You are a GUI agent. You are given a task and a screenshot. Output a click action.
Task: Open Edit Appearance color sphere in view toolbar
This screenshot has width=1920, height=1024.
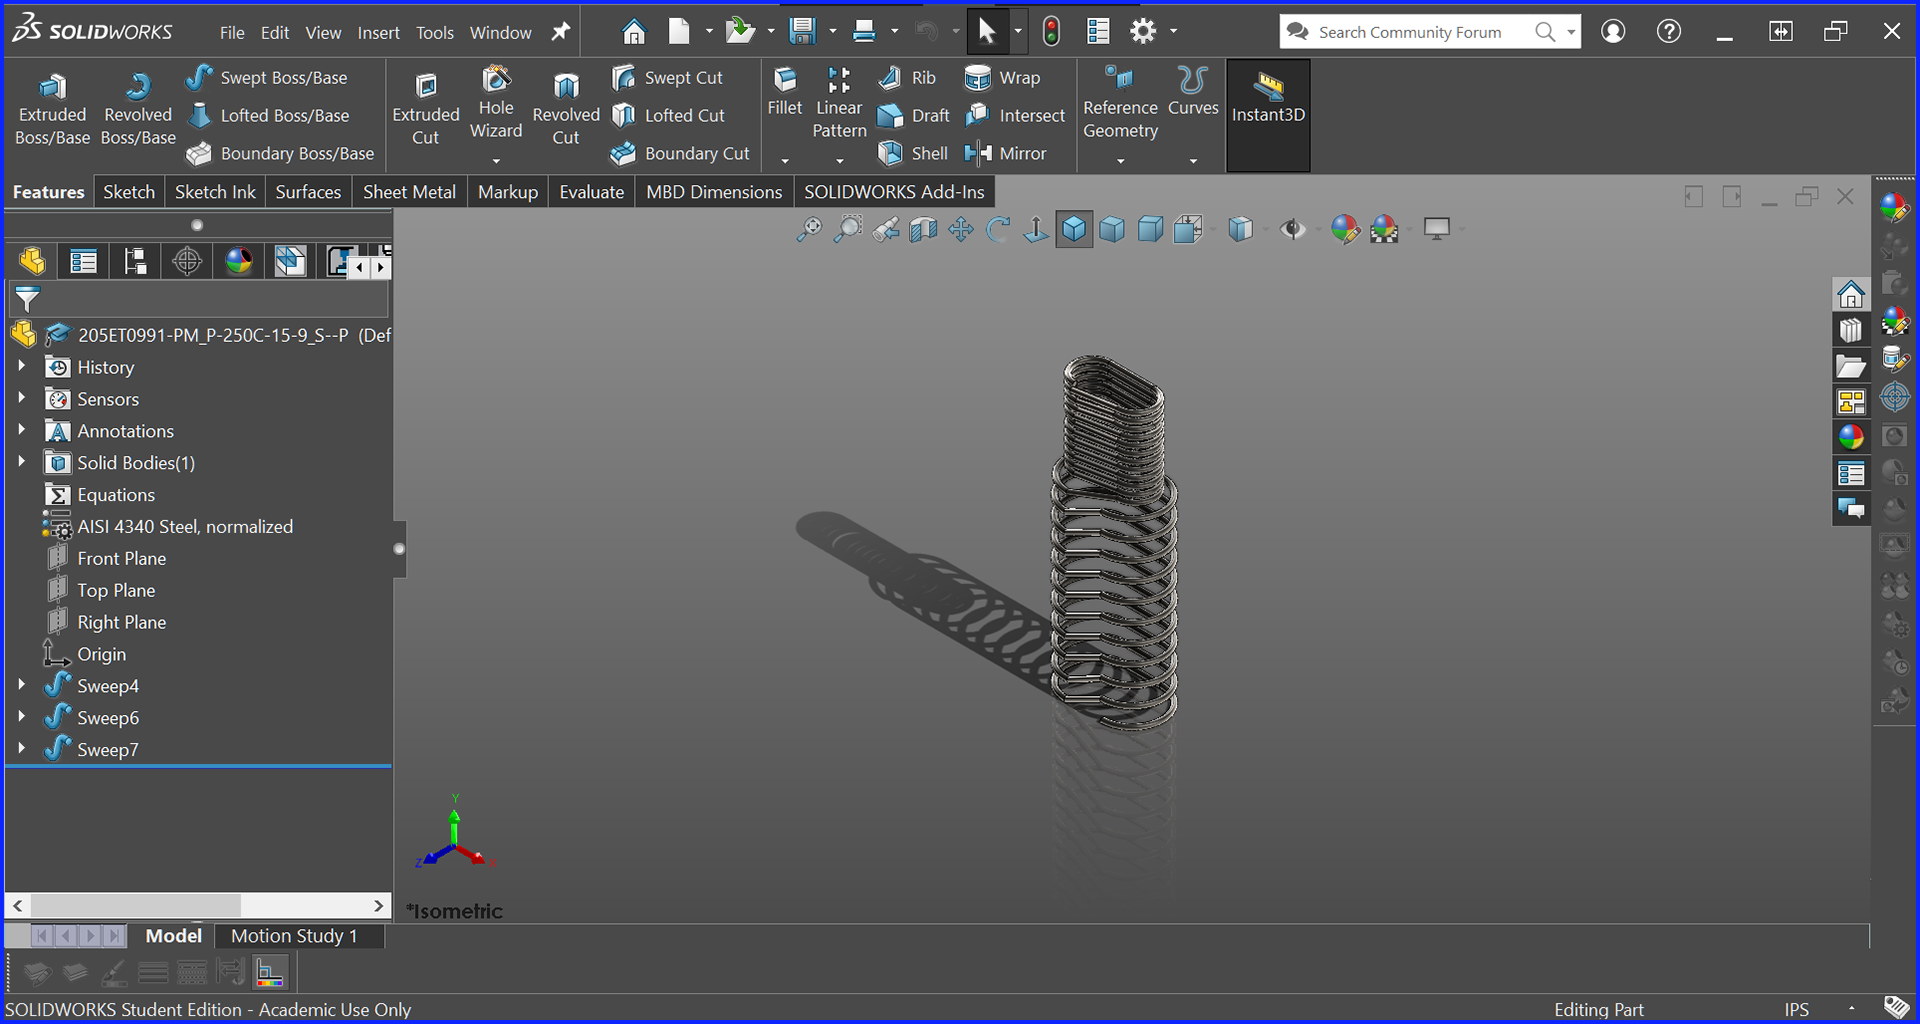click(x=1345, y=230)
